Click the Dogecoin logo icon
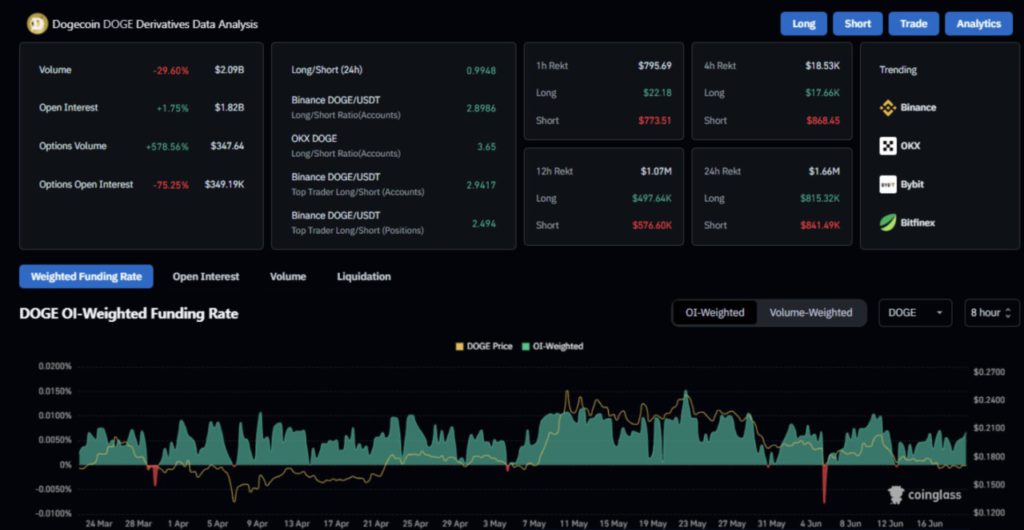 click(x=37, y=24)
